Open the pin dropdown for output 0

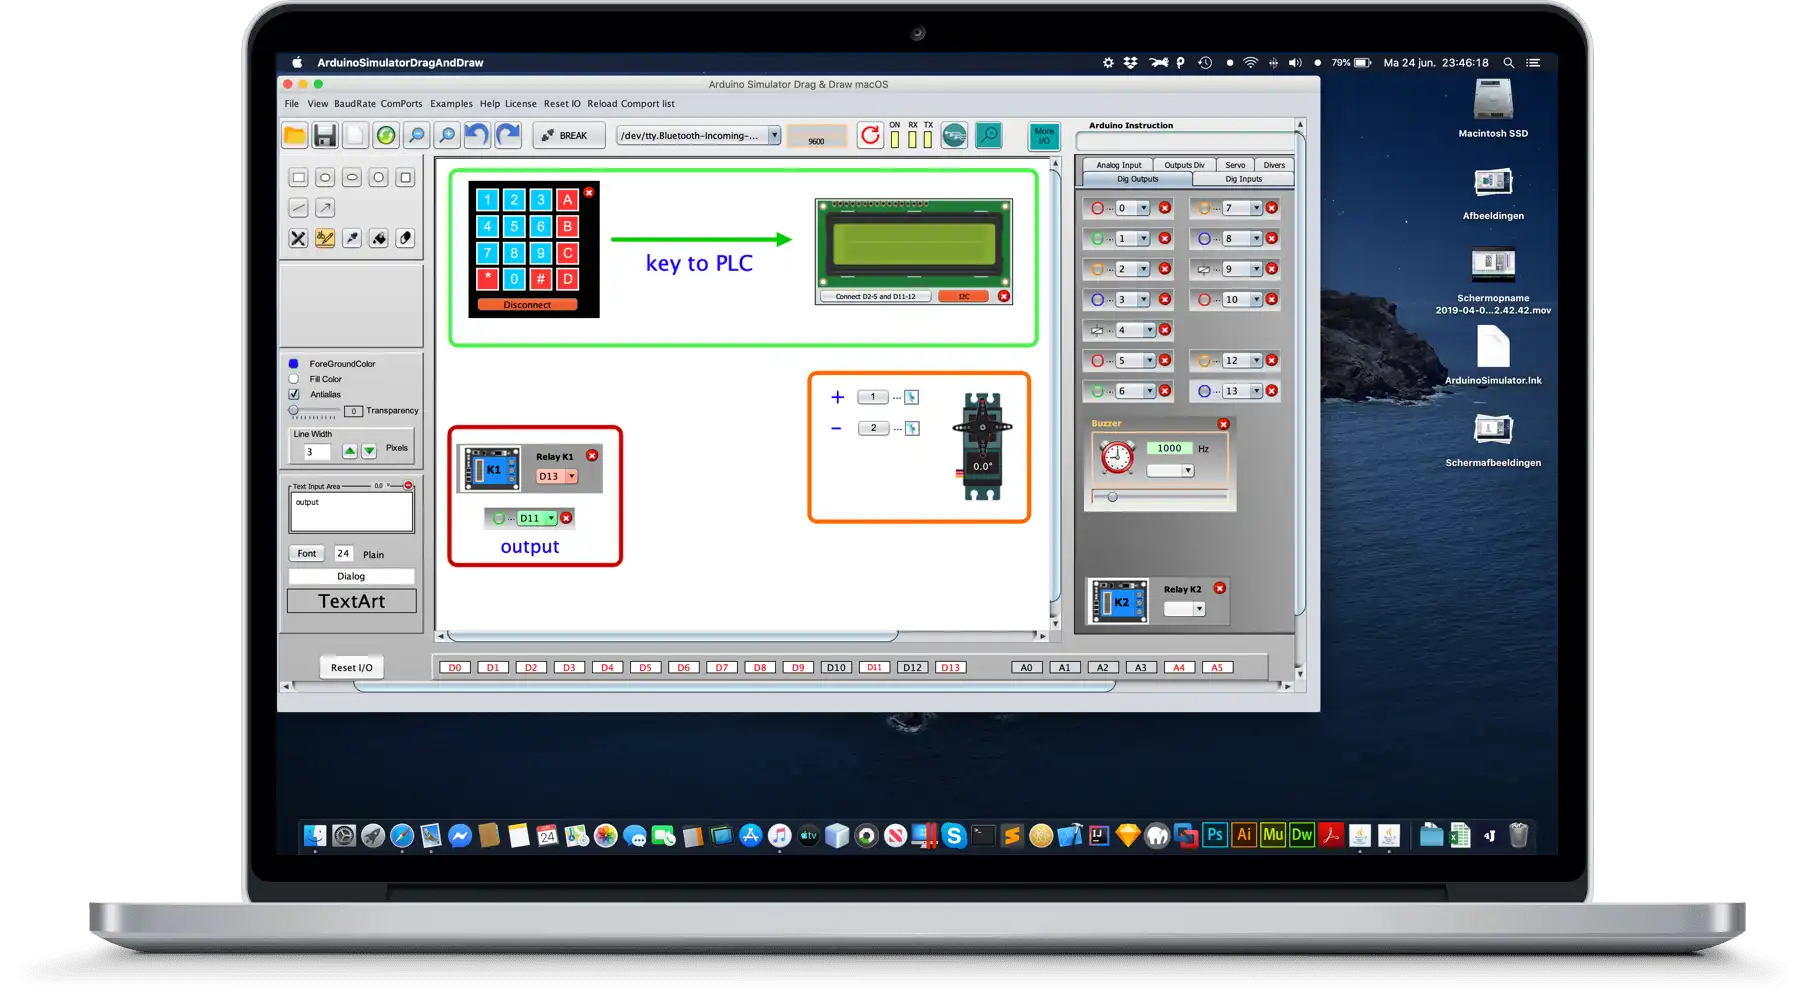click(x=1133, y=208)
